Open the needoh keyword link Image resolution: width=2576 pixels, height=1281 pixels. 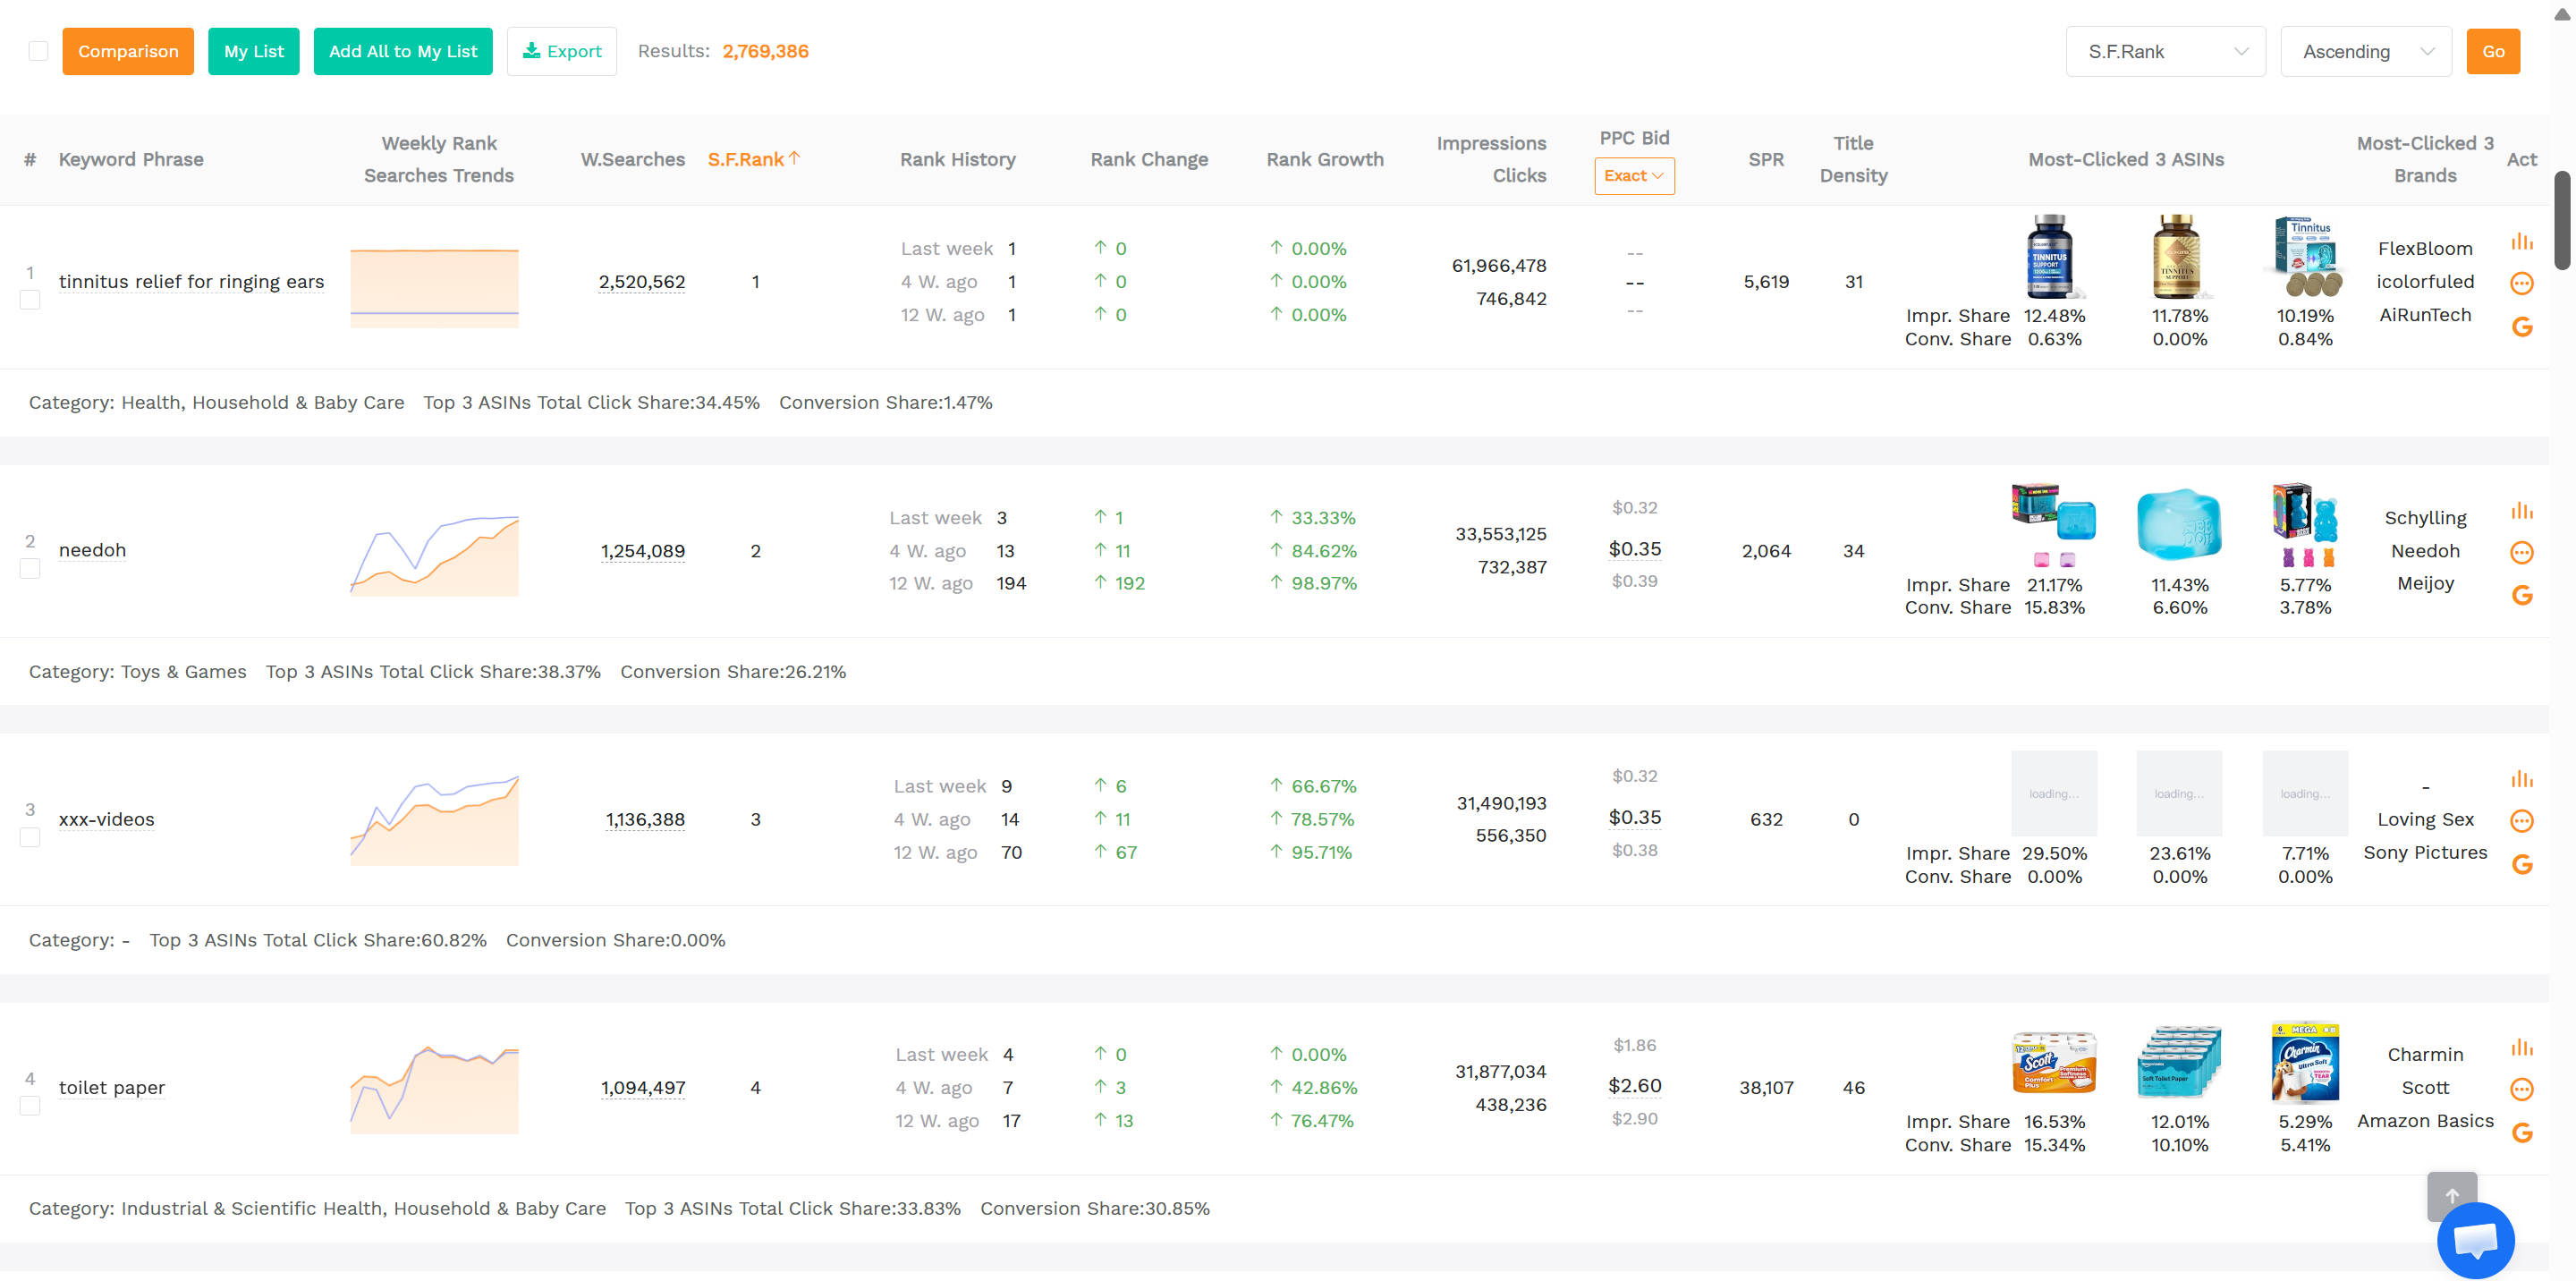[x=92, y=550]
